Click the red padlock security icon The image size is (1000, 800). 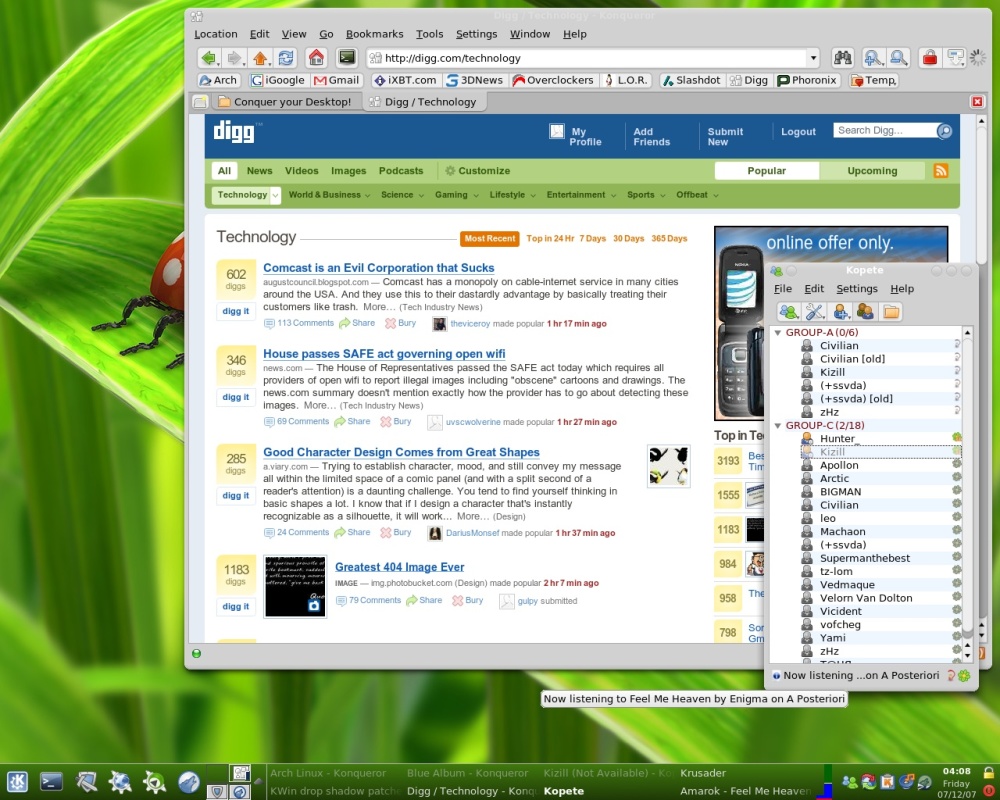[x=930, y=58]
